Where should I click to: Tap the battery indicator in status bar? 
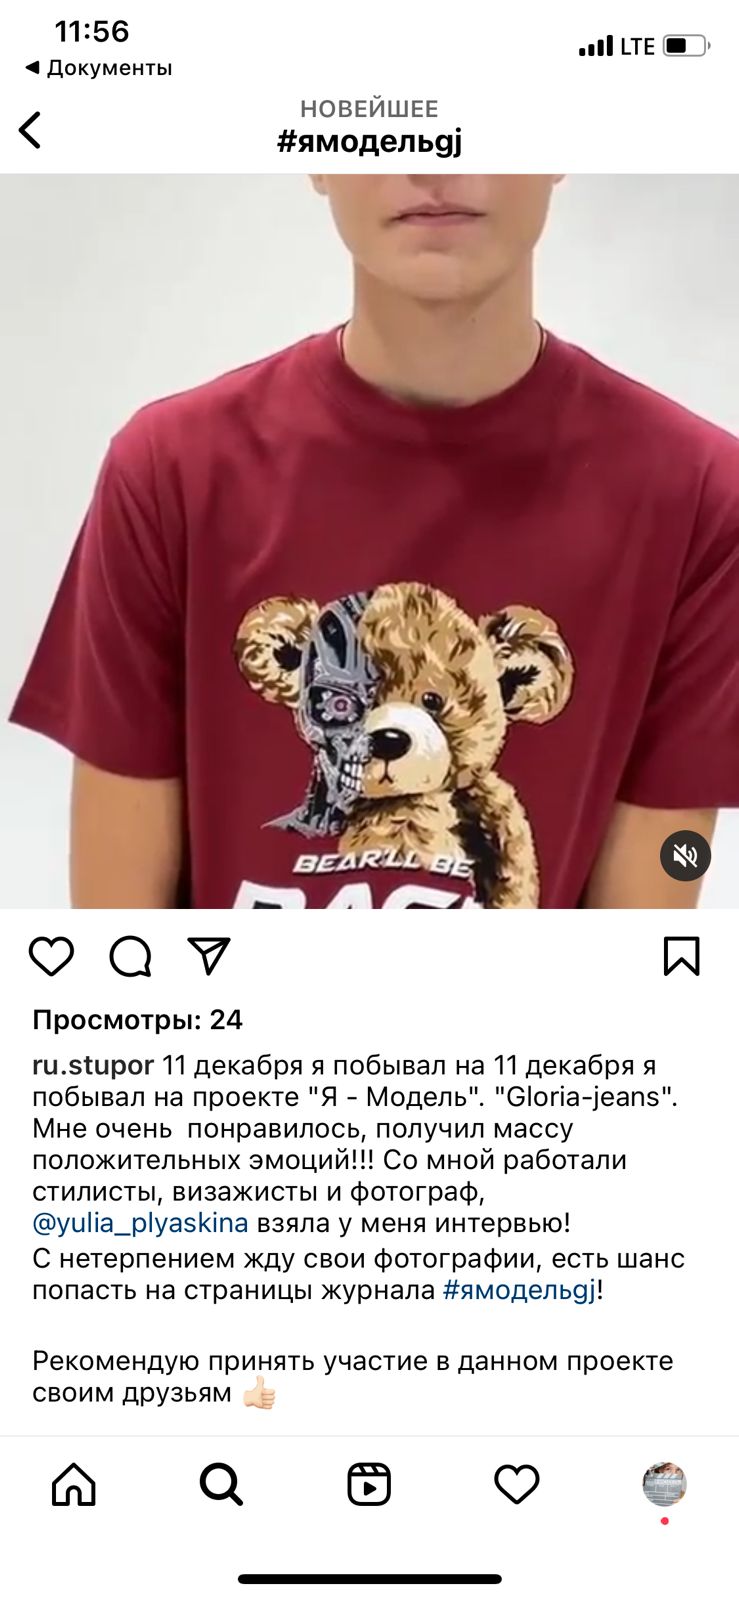pyautogui.click(x=686, y=46)
